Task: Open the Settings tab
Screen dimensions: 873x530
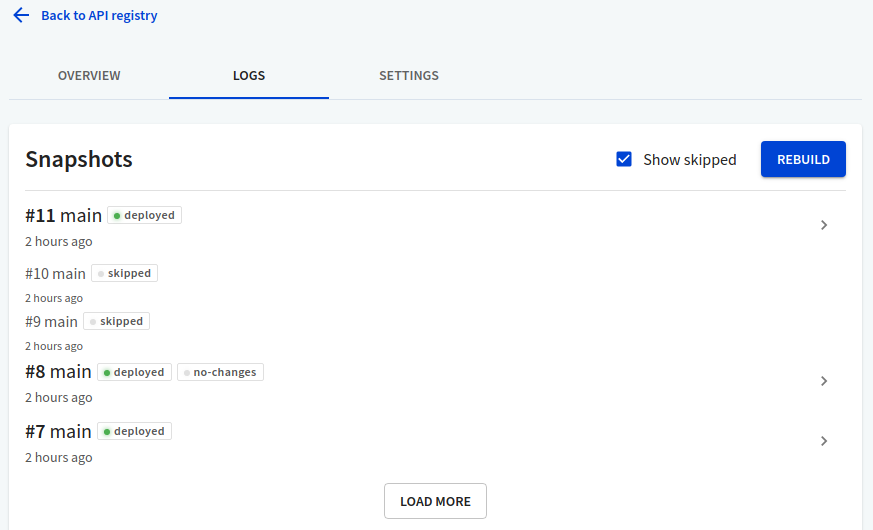Action: coord(409,76)
